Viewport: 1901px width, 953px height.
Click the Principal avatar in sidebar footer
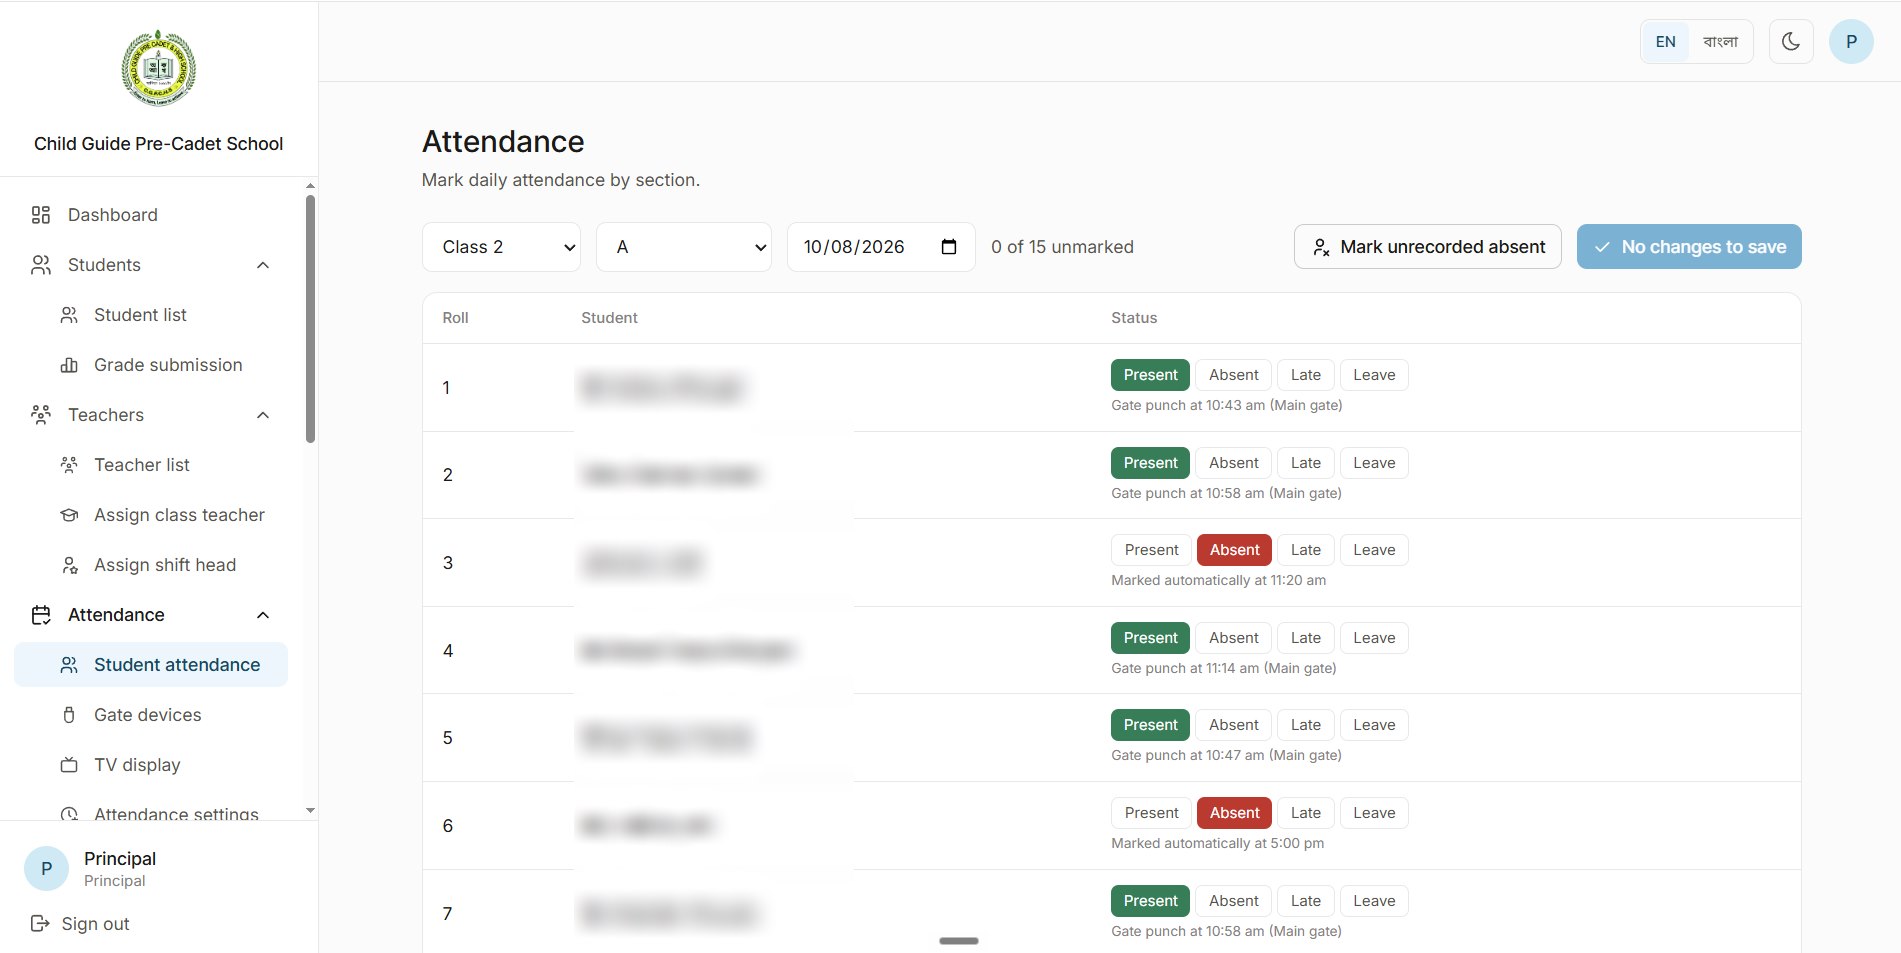tap(46, 869)
